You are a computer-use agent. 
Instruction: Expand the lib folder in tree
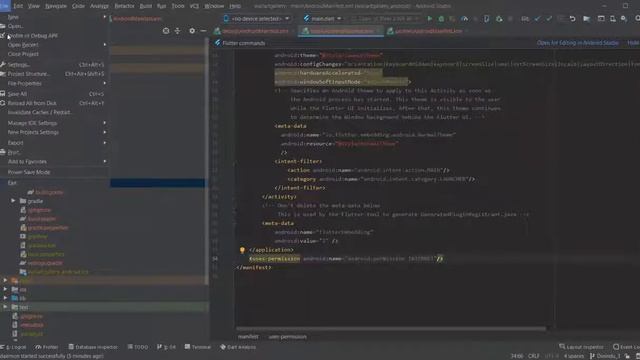click(x=5, y=298)
